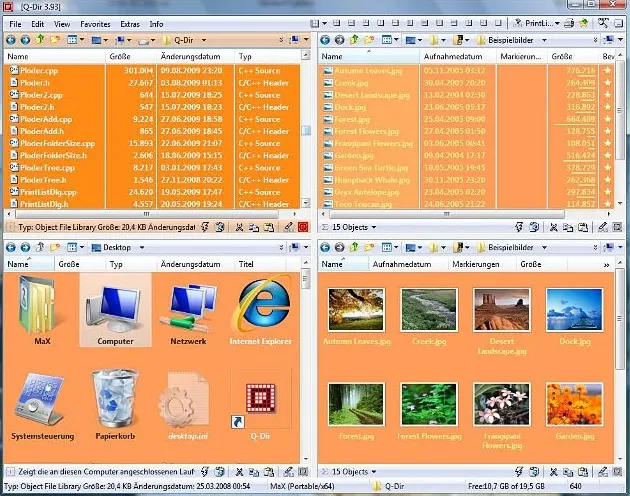
Task: Expand Beispielbilder address dropdown in list-view pane
Action: (x=544, y=40)
